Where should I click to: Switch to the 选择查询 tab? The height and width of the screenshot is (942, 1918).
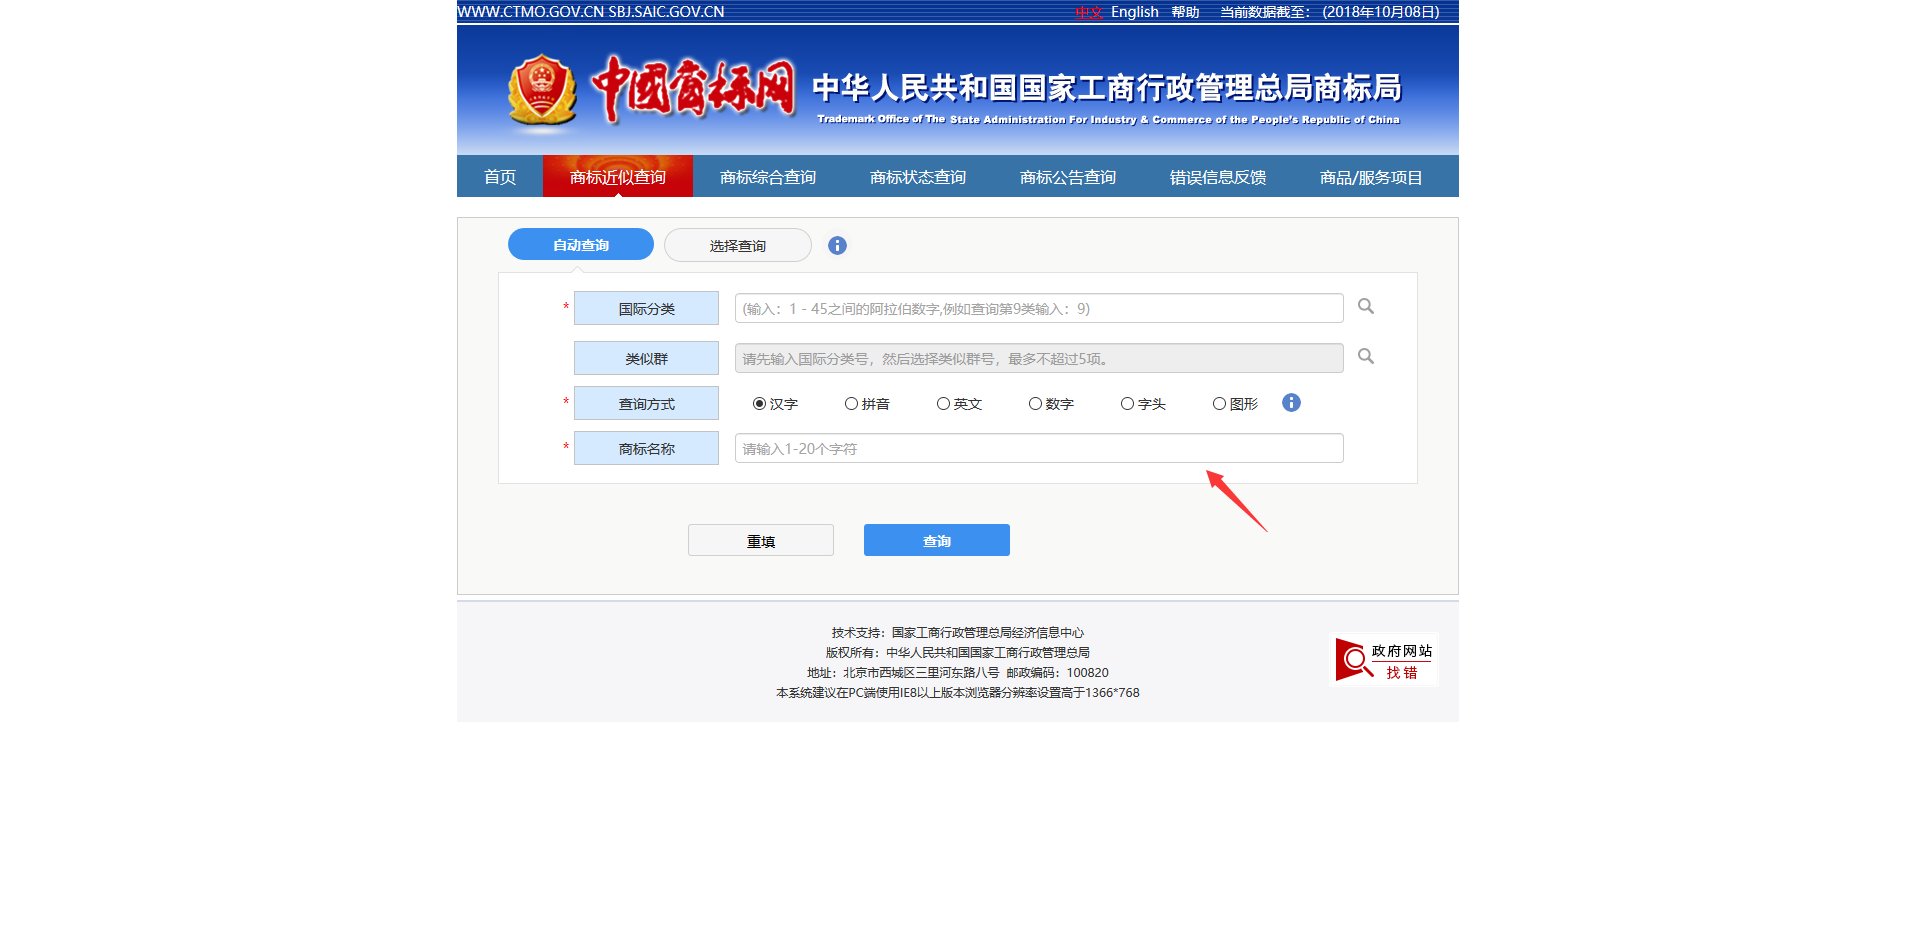tap(737, 244)
